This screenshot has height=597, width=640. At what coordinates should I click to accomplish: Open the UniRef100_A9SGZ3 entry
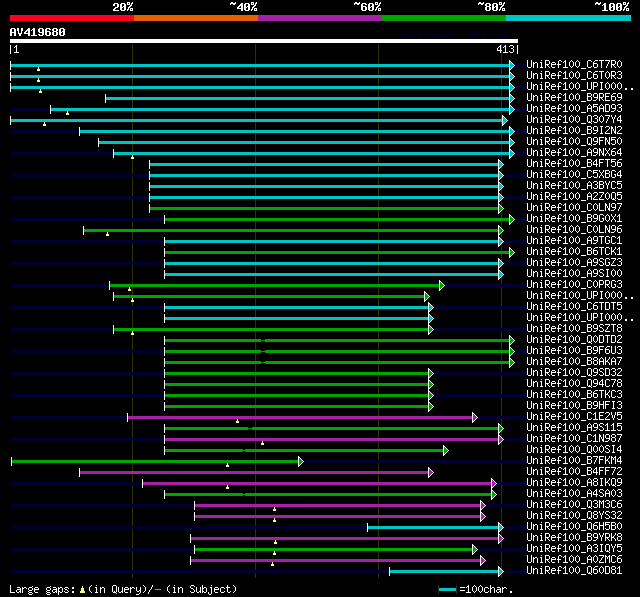(x=574, y=263)
